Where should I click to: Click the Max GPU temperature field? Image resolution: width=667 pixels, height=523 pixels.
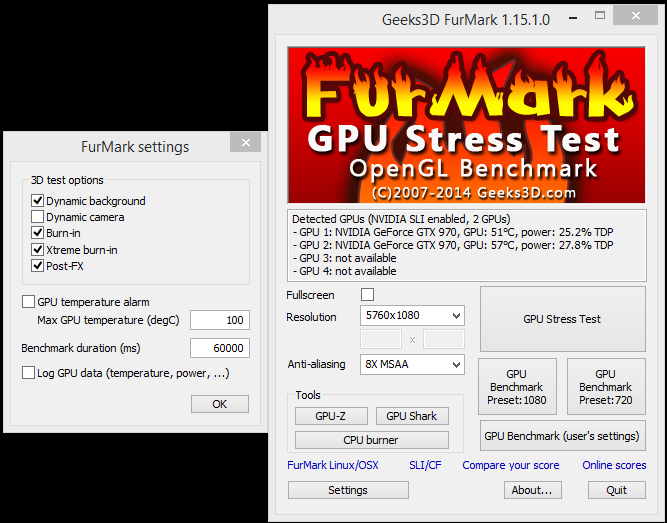[220, 320]
